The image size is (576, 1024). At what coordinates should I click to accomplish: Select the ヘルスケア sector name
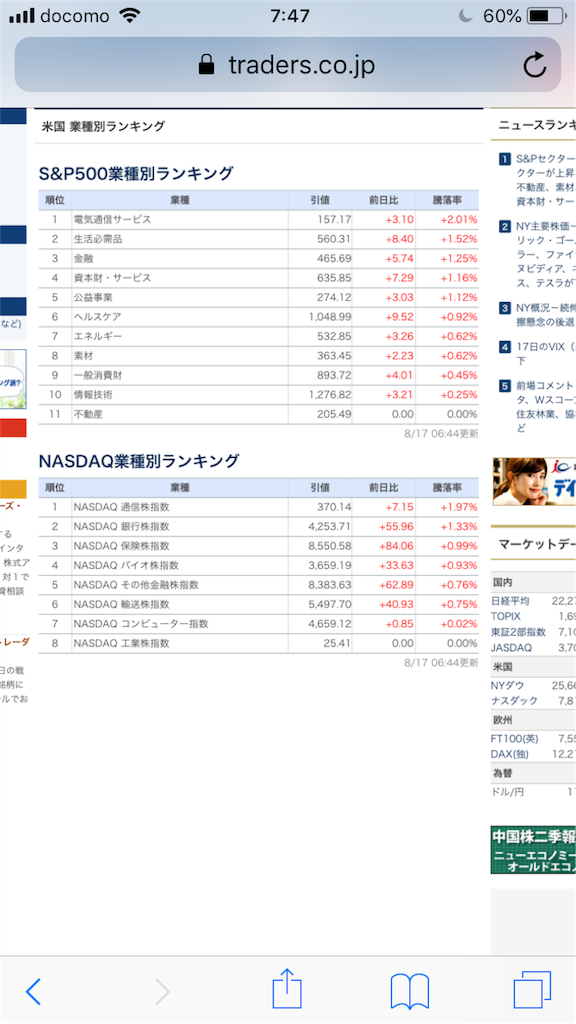point(97,317)
